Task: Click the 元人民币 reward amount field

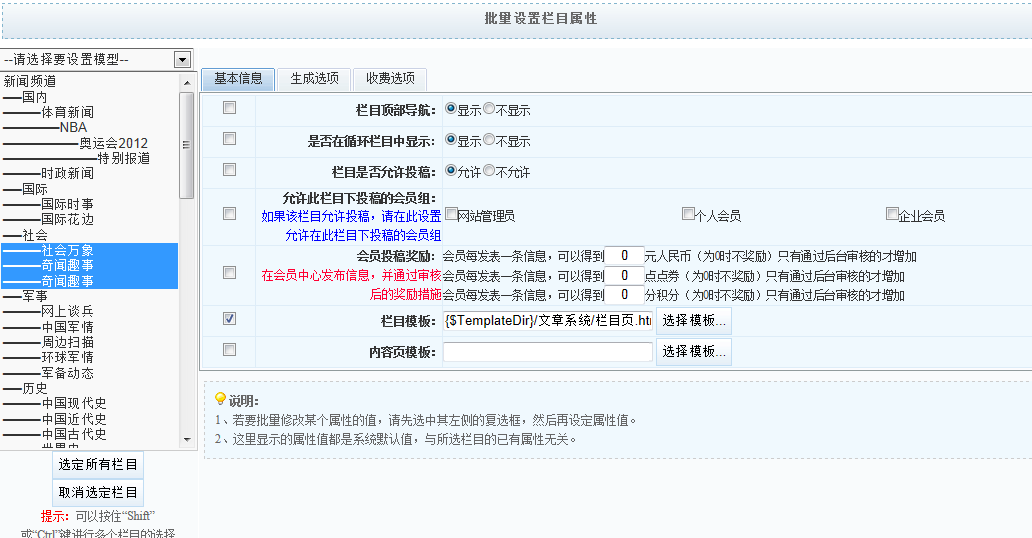Action: click(x=624, y=256)
